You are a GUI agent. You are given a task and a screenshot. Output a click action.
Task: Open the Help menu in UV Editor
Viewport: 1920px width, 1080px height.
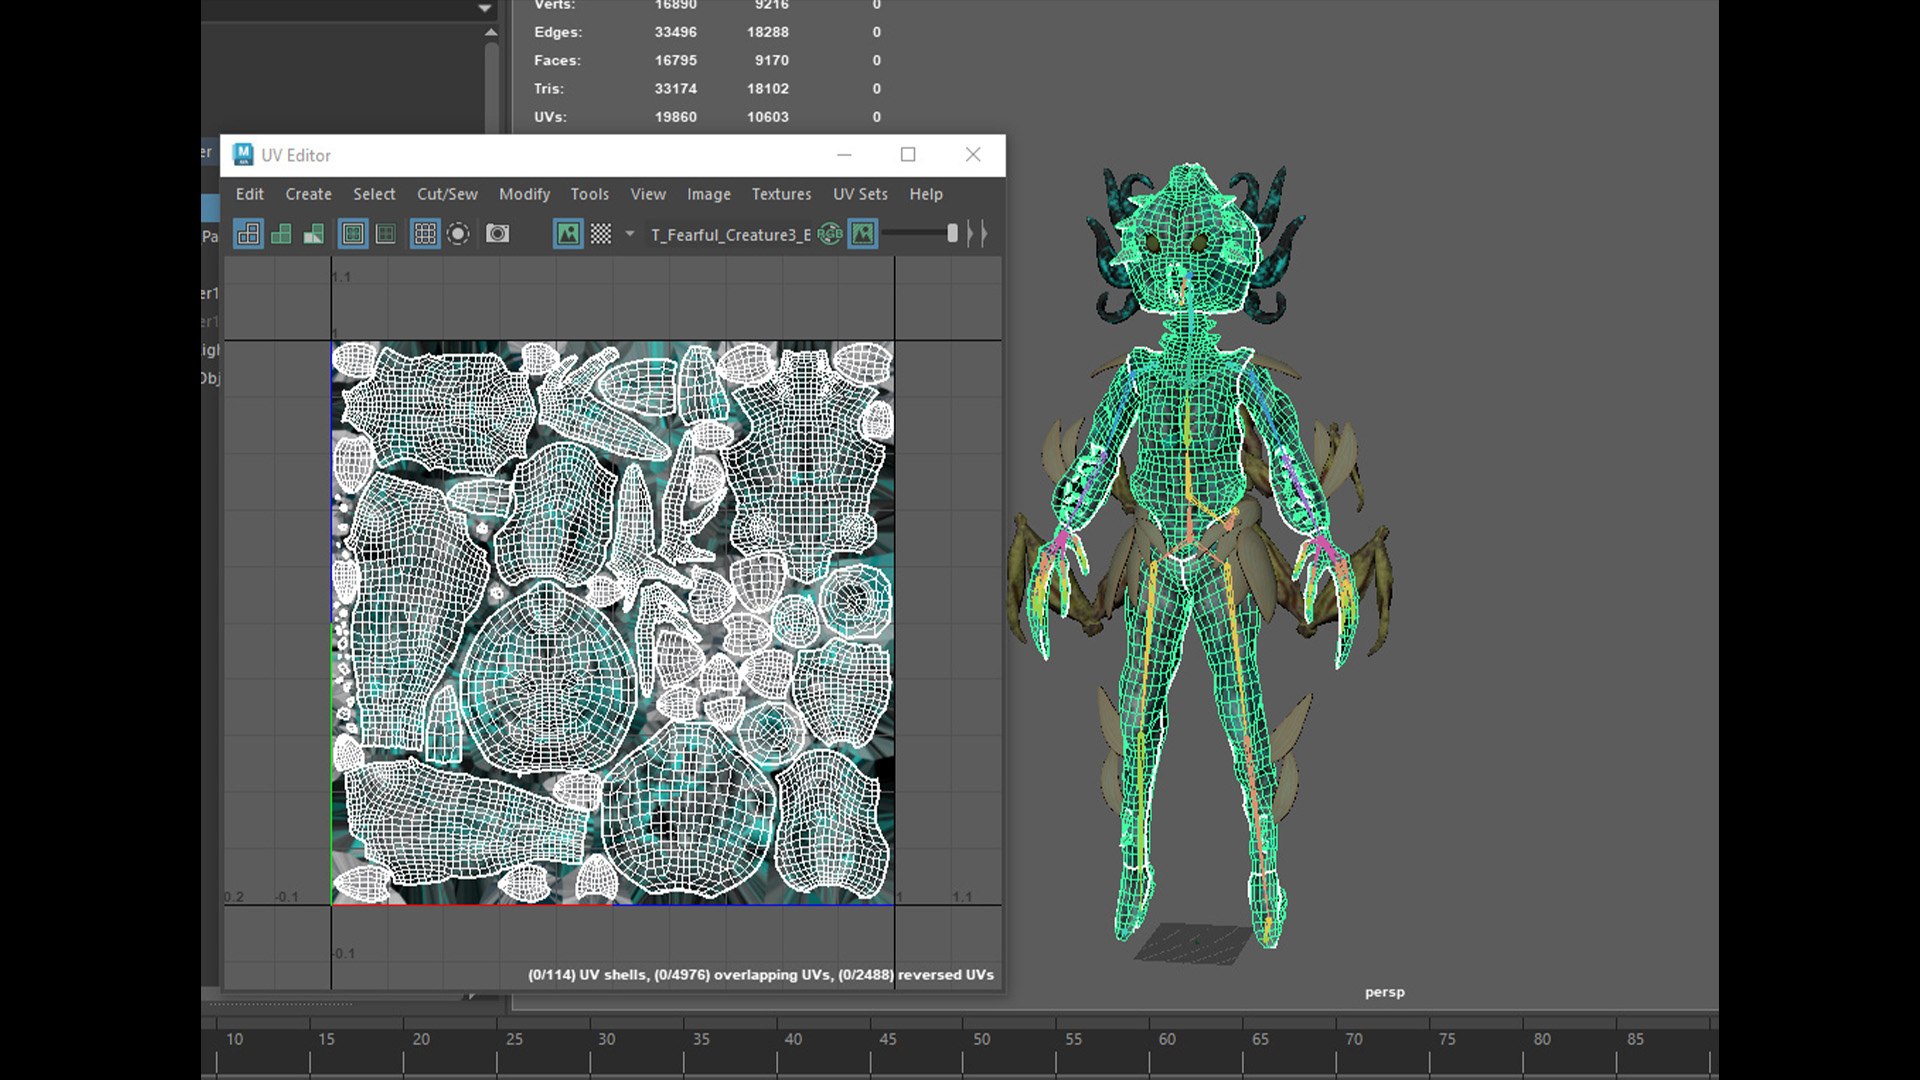(926, 194)
